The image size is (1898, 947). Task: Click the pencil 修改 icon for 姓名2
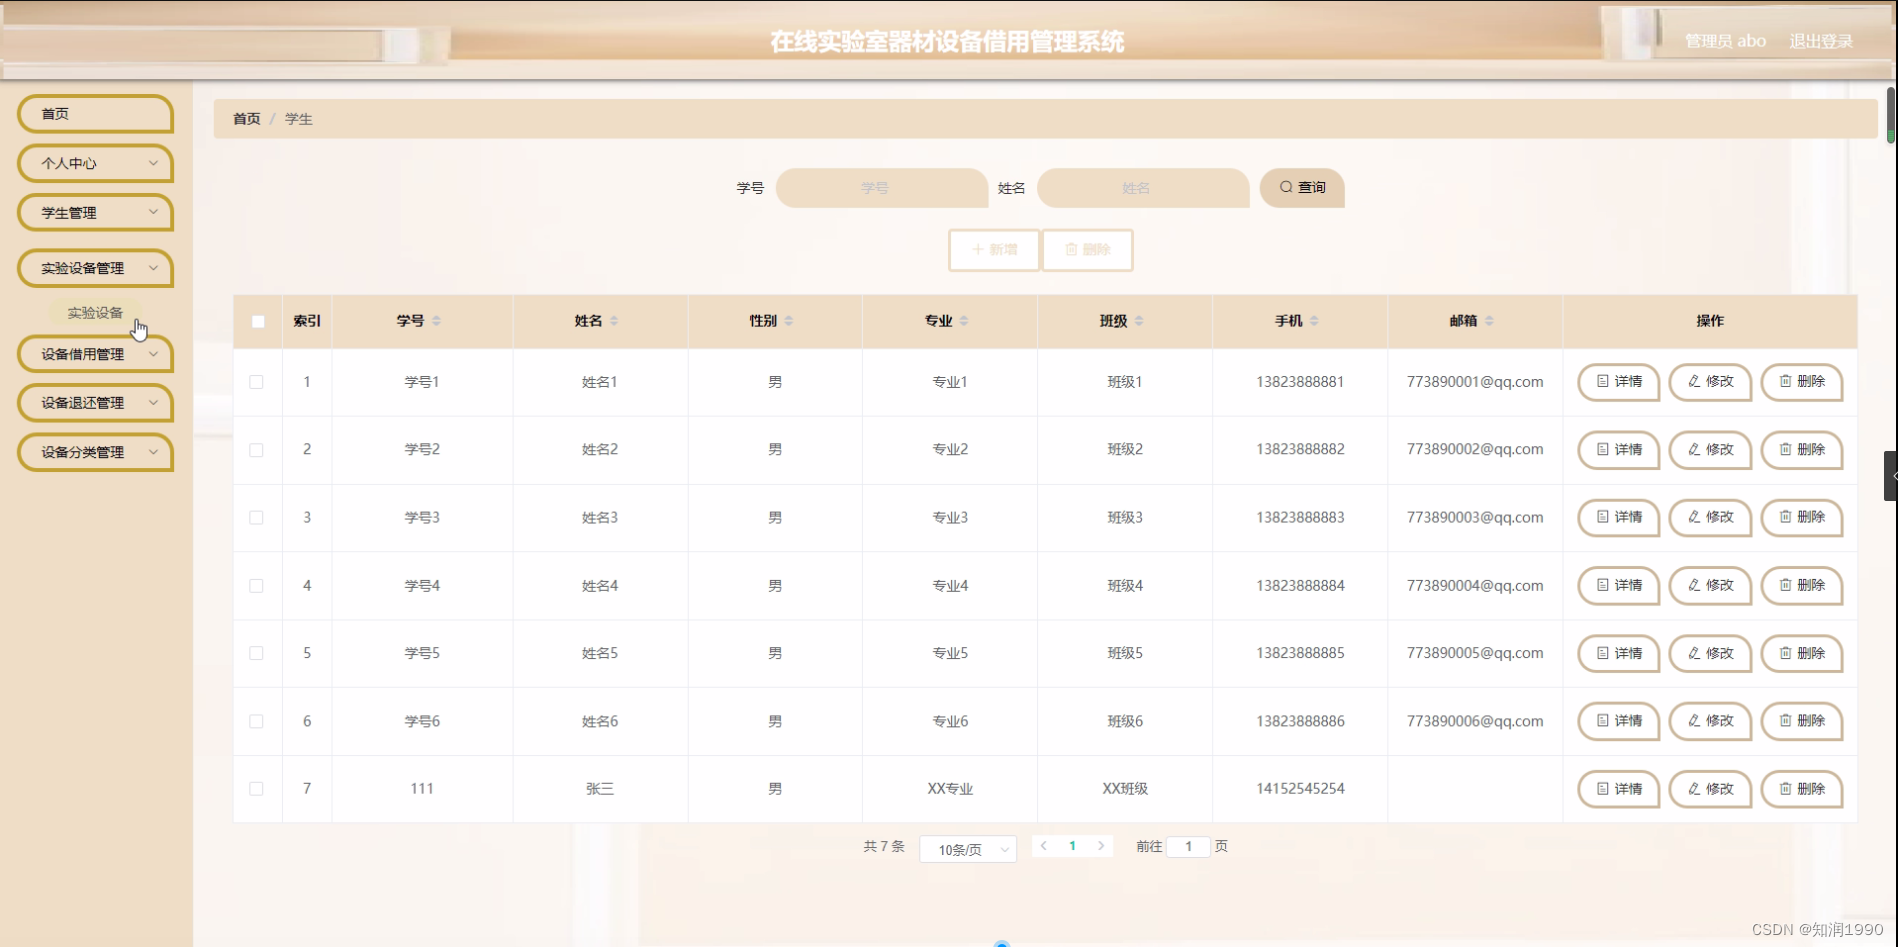coord(1694,449)
